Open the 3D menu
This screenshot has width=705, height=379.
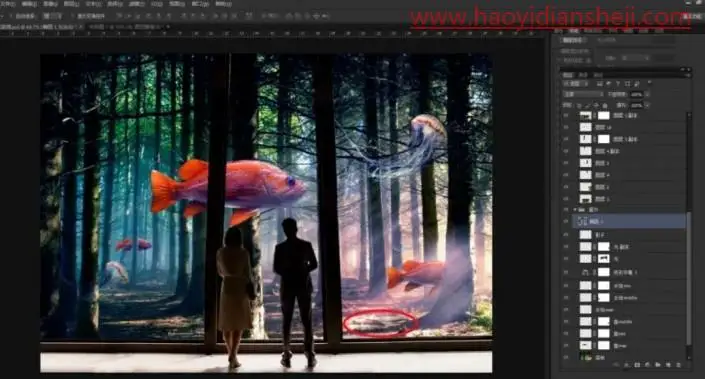click(x=156, y=4)
